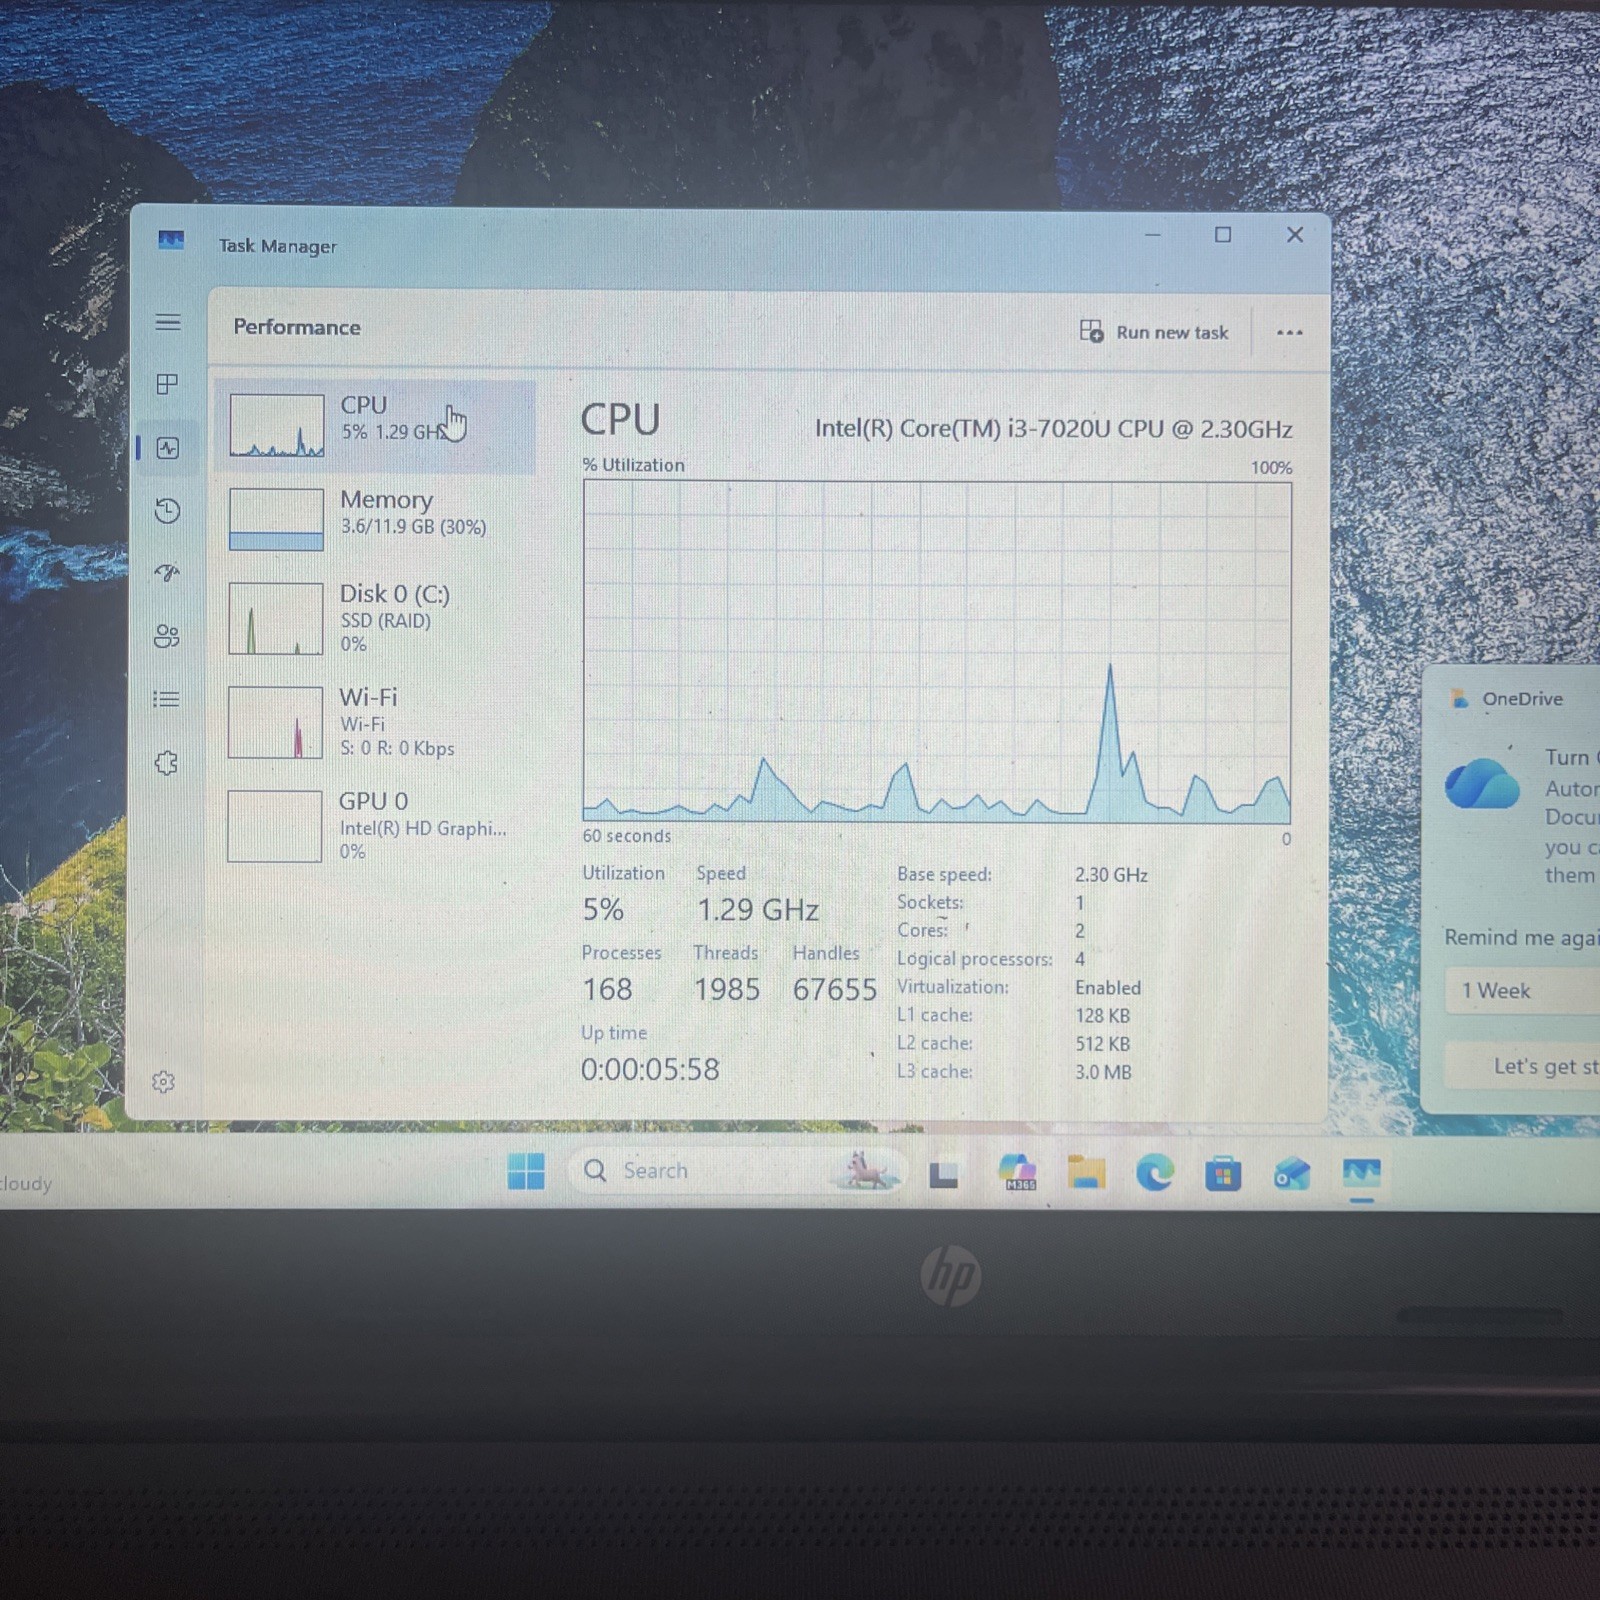1600x1600 pixels.
Task: Click Run new task button
Action: [1154, 332]
